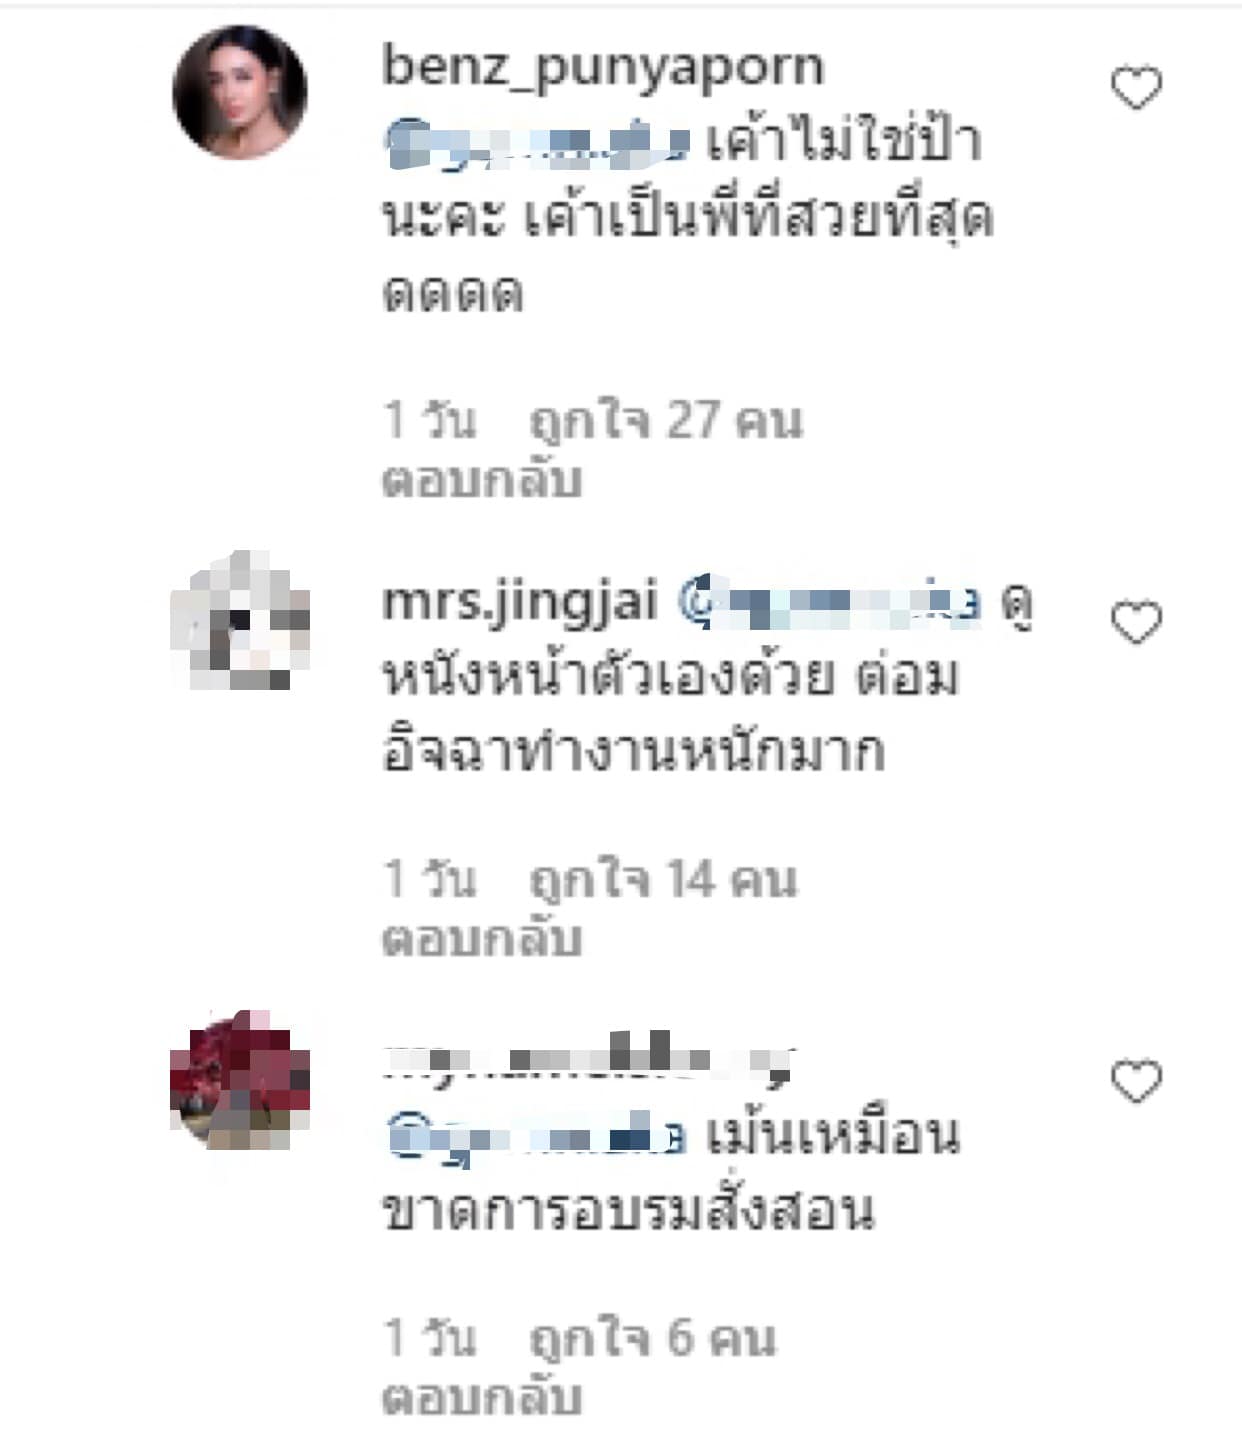Click the 1 วัน timestamp under benz_punyaporn's comment
Viewport: 1242px width, 1440px height.
point(430,420)
